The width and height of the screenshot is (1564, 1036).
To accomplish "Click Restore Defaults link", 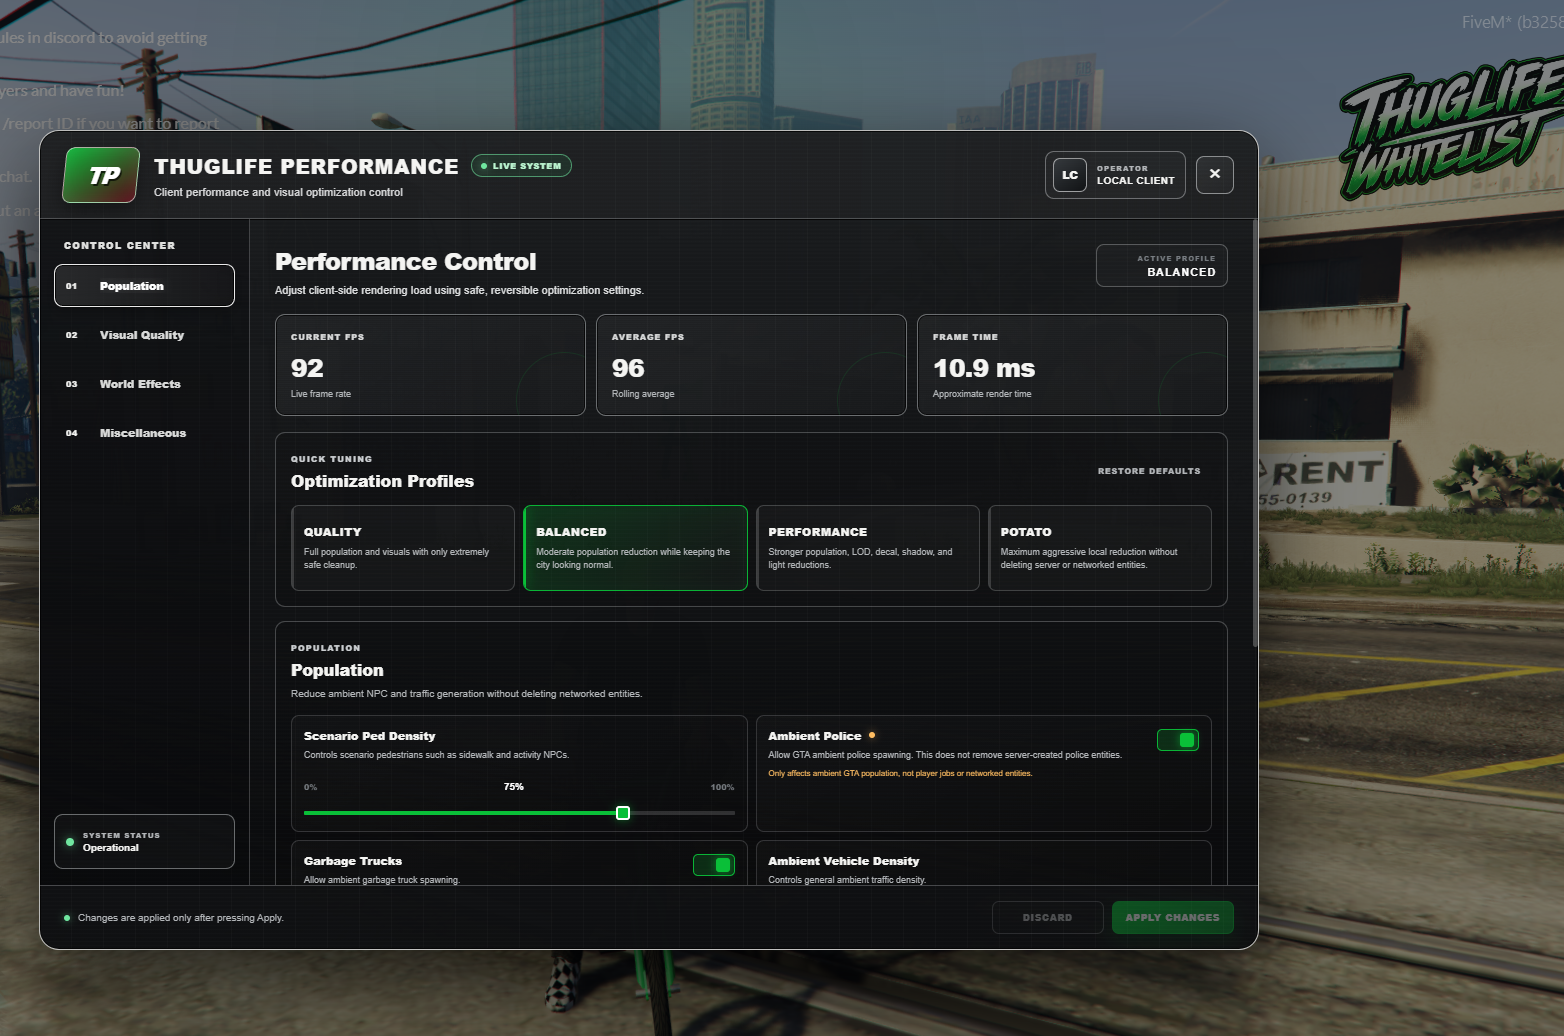I will [1149, 471].
